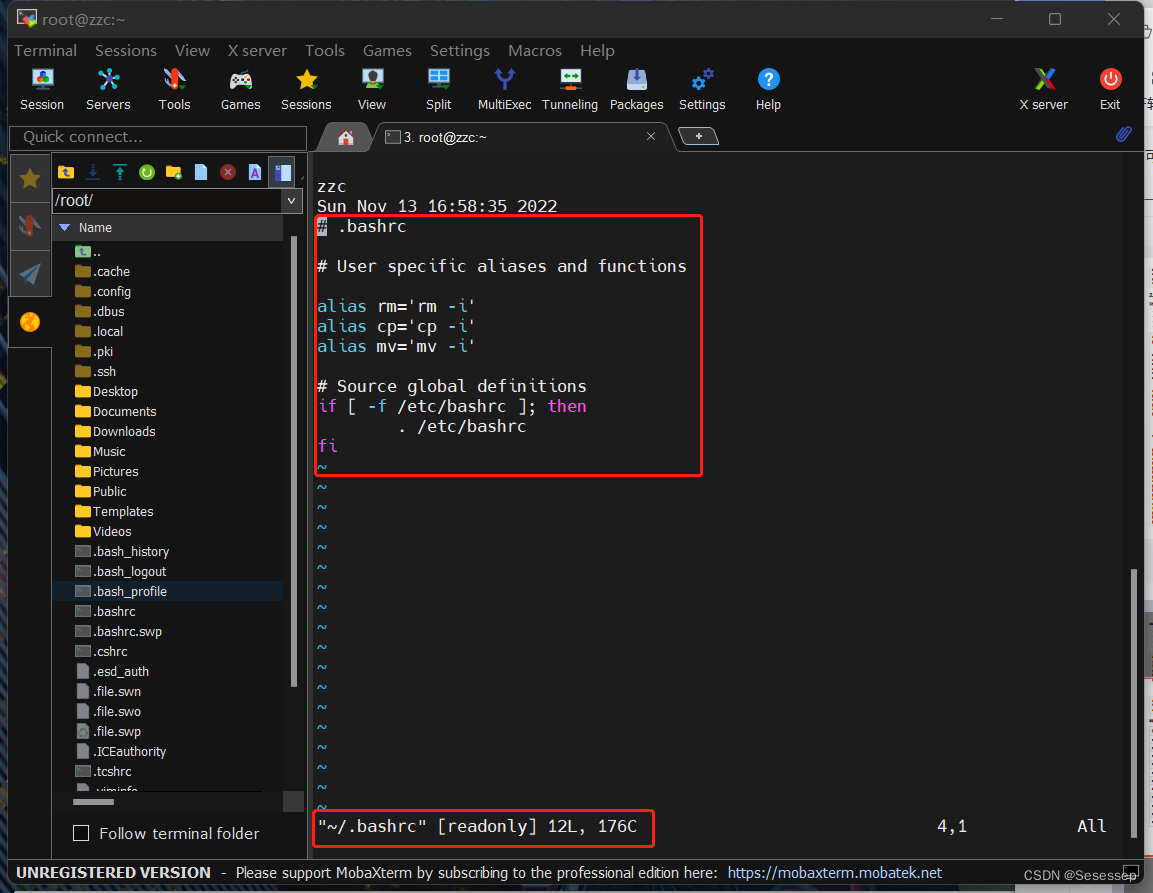Toggle the panel view icon in file browser toolbar

pos(282,172)
